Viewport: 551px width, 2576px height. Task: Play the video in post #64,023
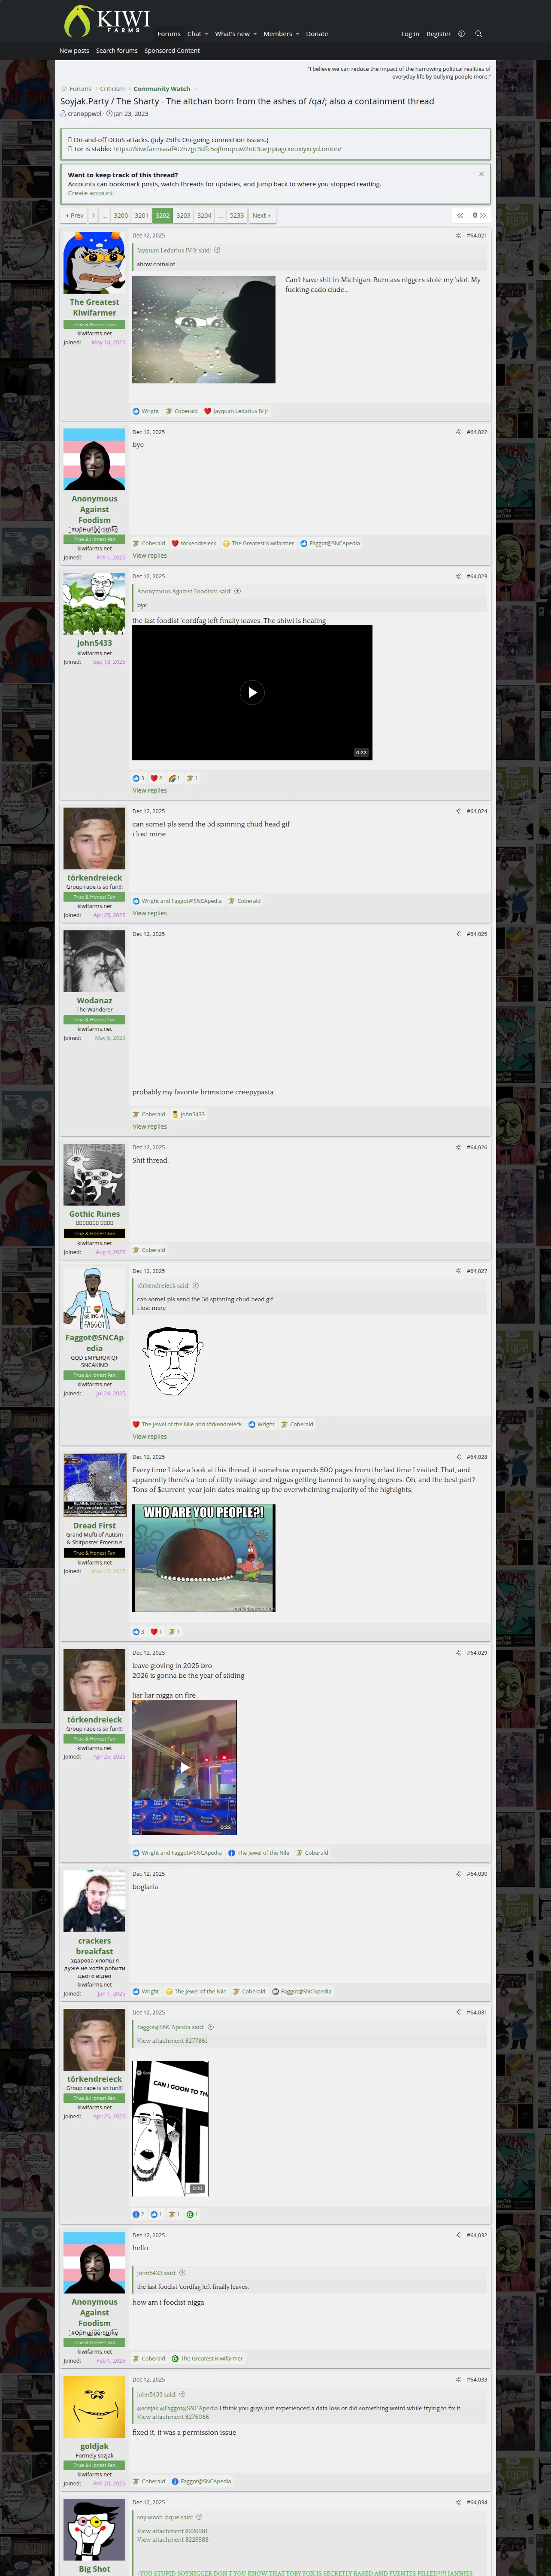click(252, 692)
